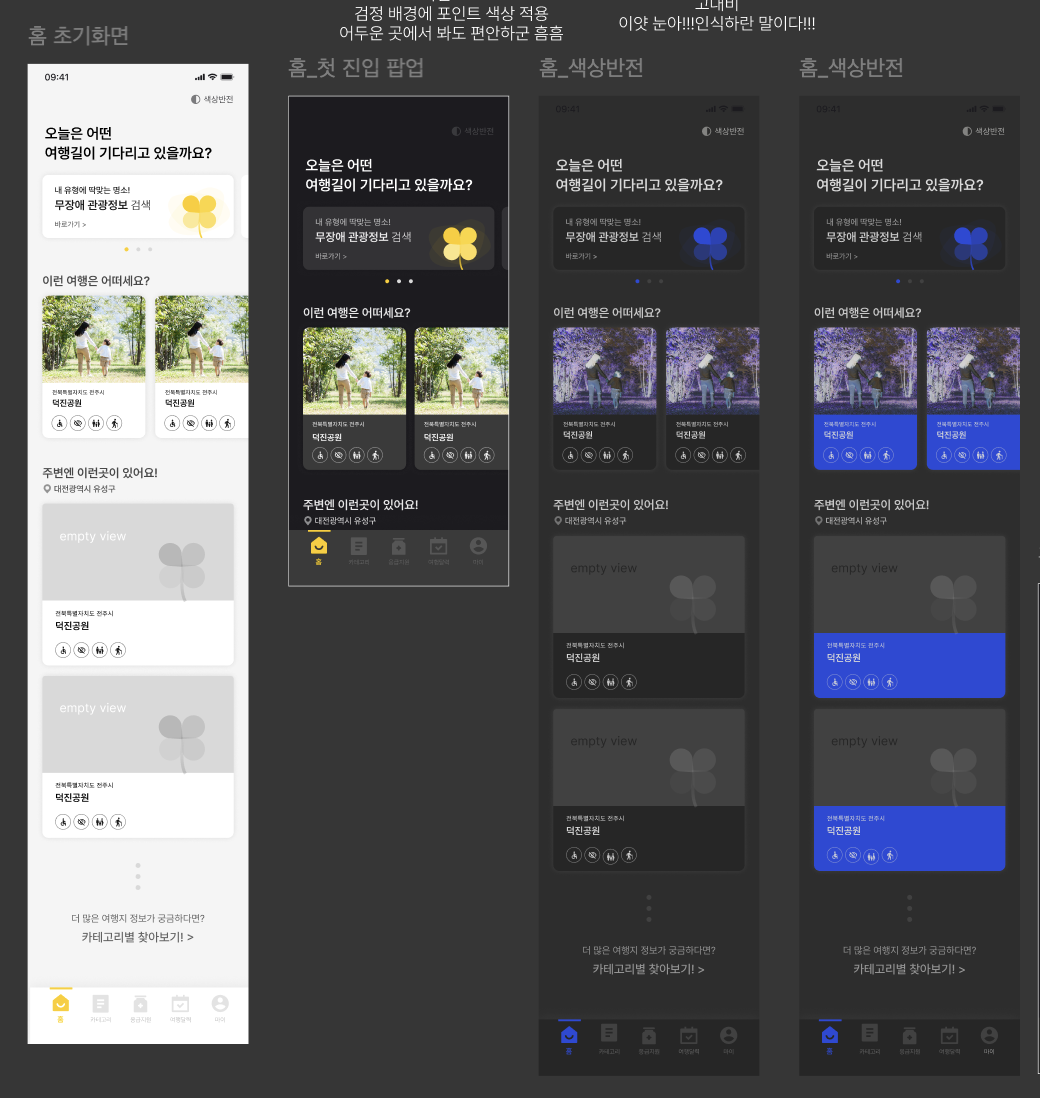
Task: Tap 카테고리 icon in blue-card 홈_색상반전 frame
Action: click(x=870, y=1034)
